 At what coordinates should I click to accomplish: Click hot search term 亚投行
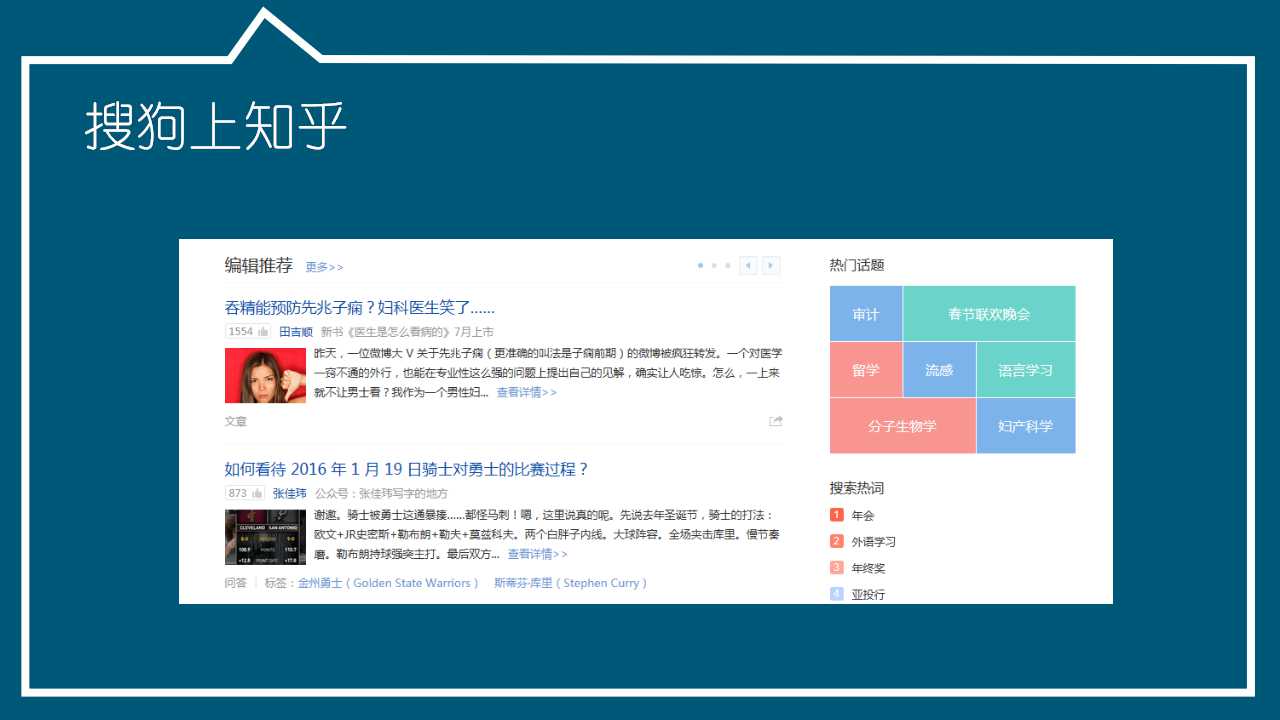868,594
